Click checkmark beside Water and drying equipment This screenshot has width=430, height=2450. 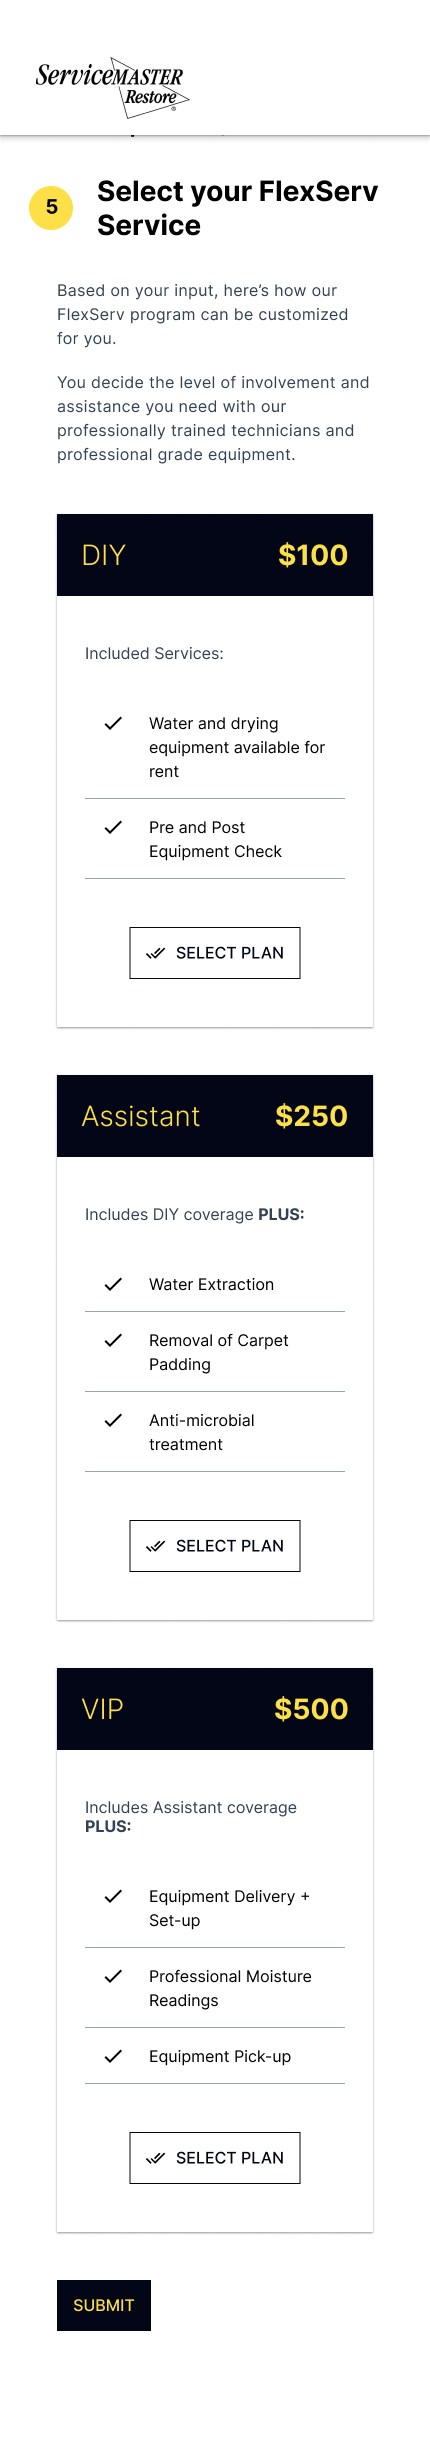click(113, 723)
